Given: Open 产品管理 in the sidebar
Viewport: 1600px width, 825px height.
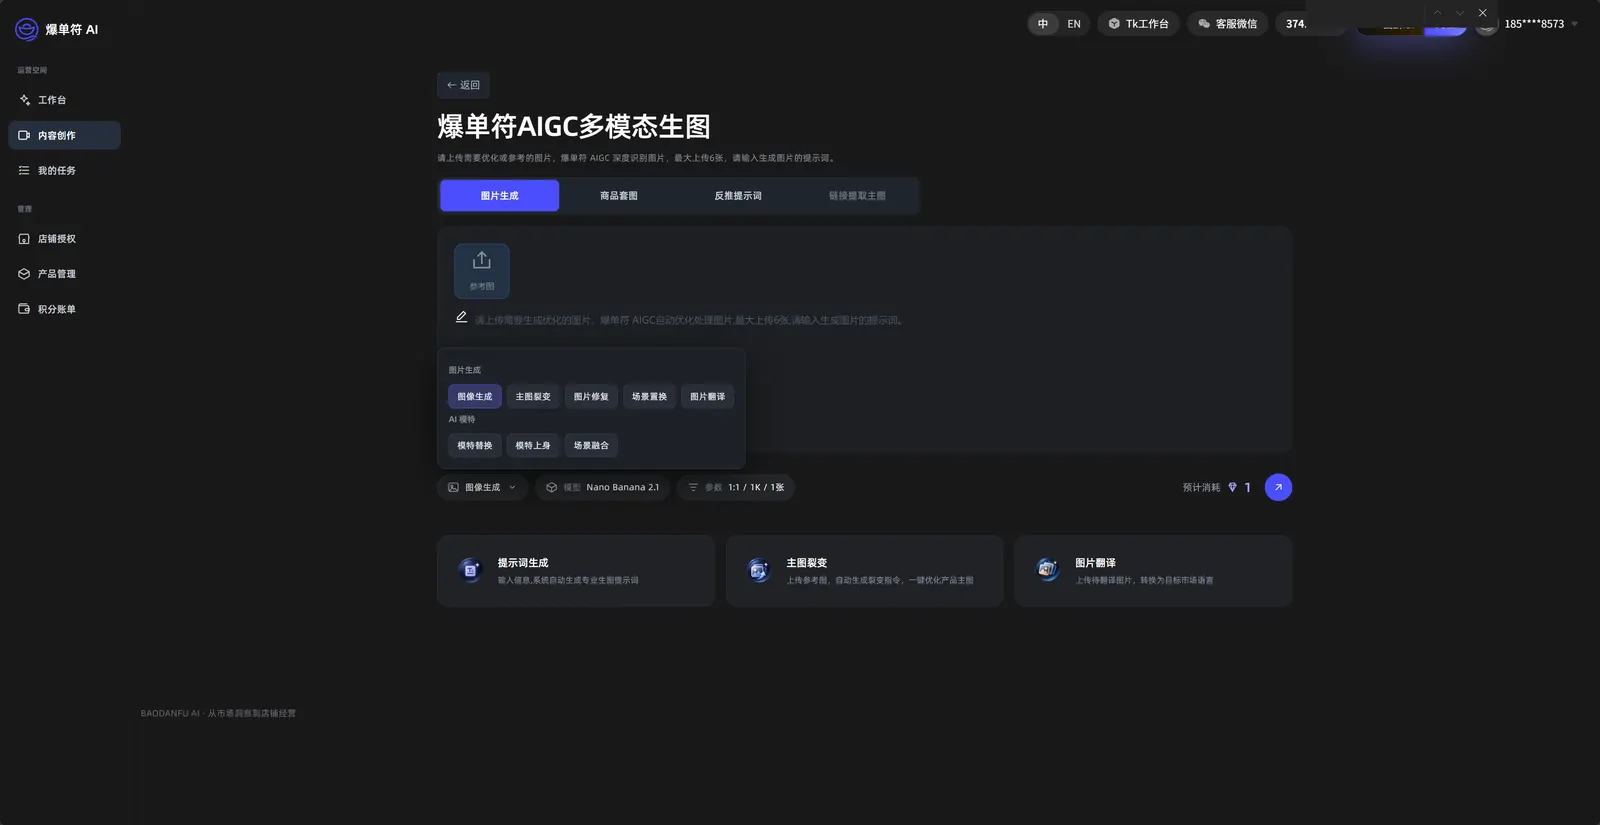Looking at the screenshot, I should pyautogui.click(x=64, y=274).
